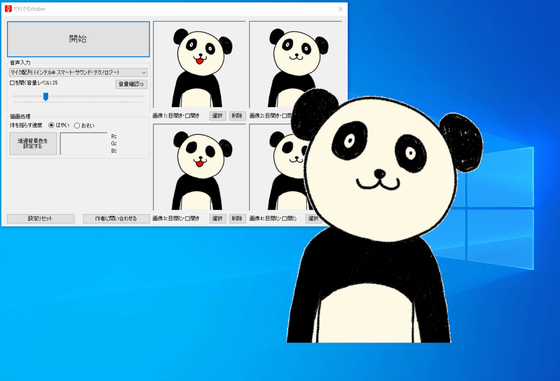The image size is (560, 381).
Task: Open the microphone input device dropdown
Action: click(x=78, y=72)
